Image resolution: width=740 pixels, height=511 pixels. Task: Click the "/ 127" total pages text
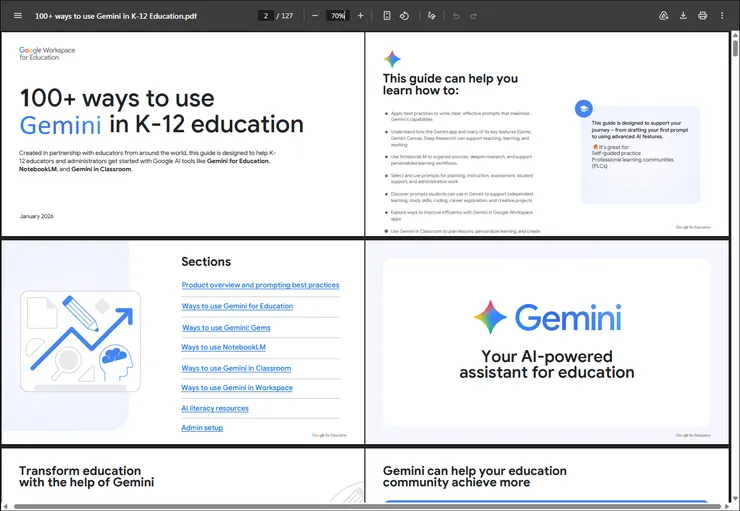click(x=285, y=16)
